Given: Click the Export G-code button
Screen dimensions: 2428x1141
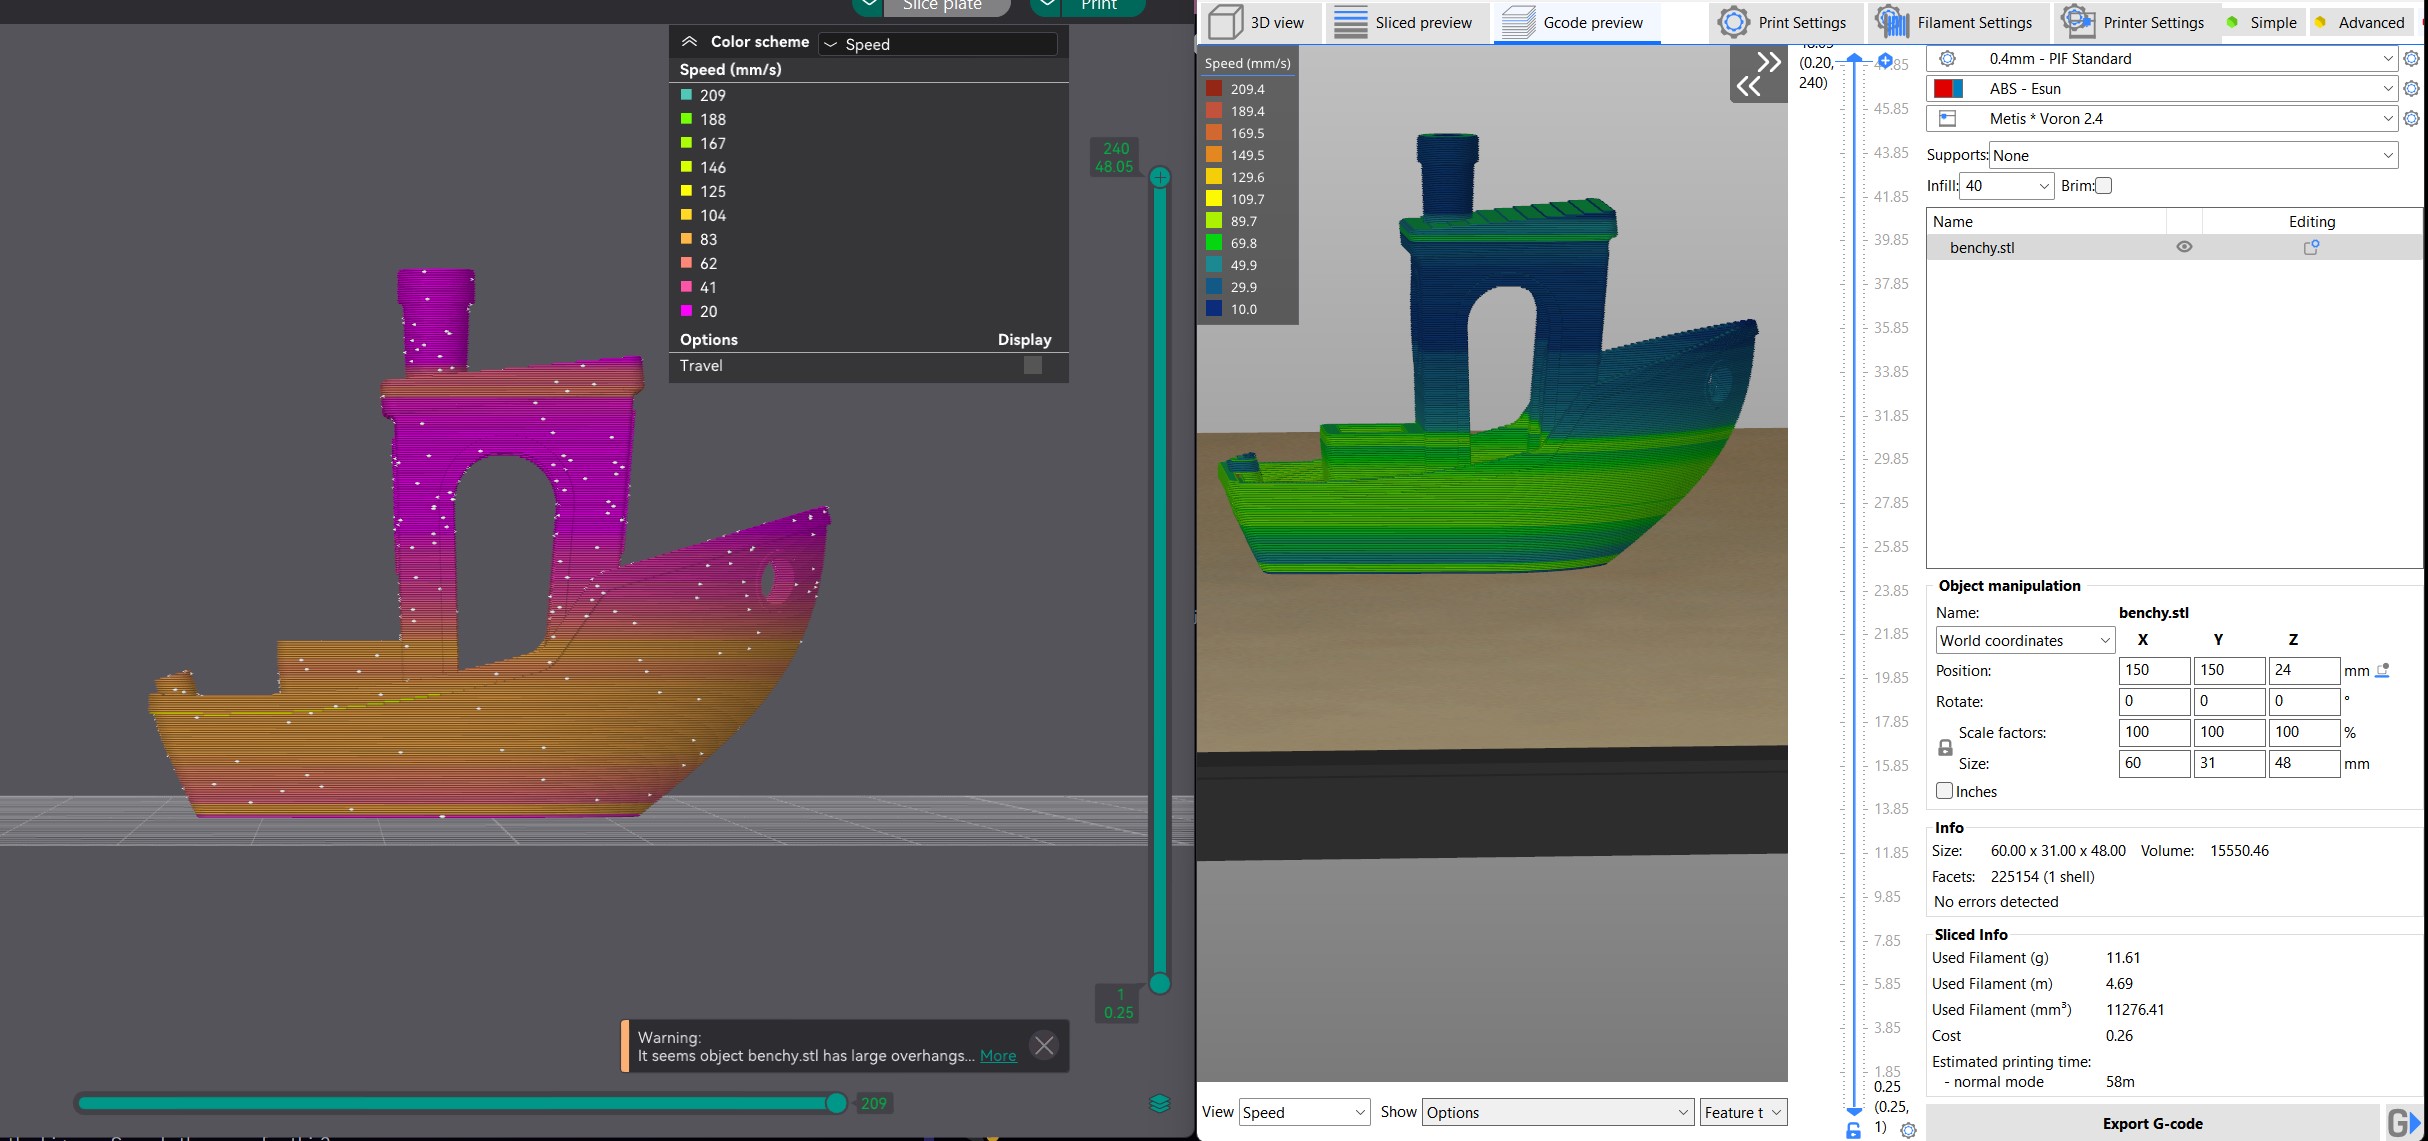Looking at the screenshot, I should tap(2152, 1123).
